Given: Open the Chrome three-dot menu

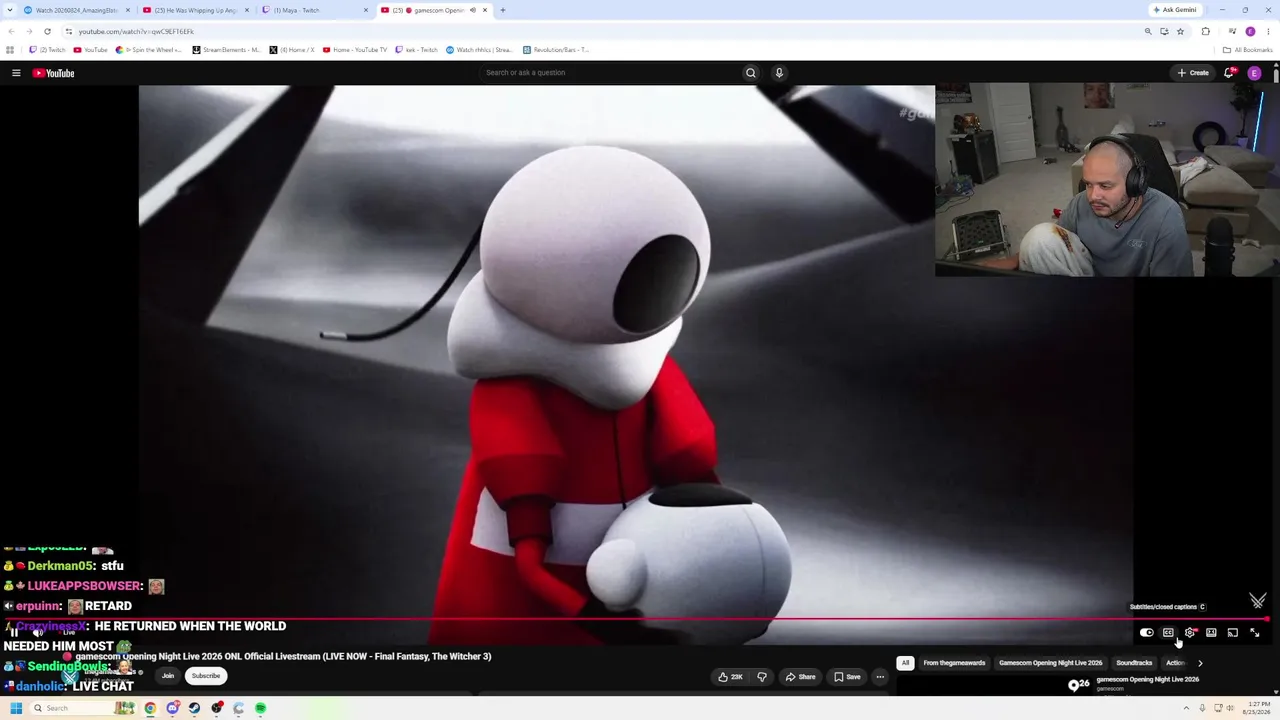Looking at the screenshot, I should [1268, 31].
